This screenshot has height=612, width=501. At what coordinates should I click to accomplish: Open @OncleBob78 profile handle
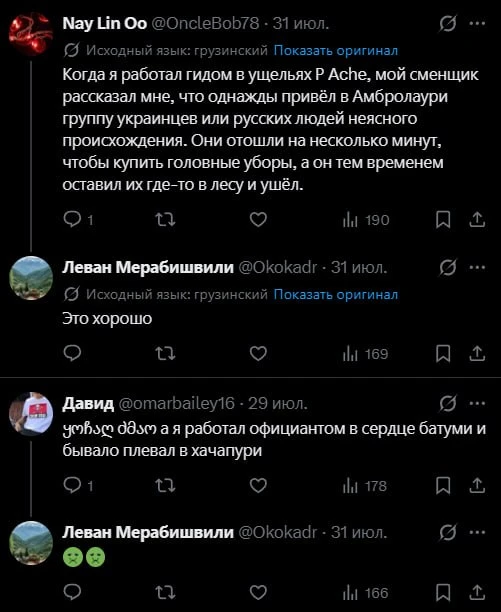205,24
